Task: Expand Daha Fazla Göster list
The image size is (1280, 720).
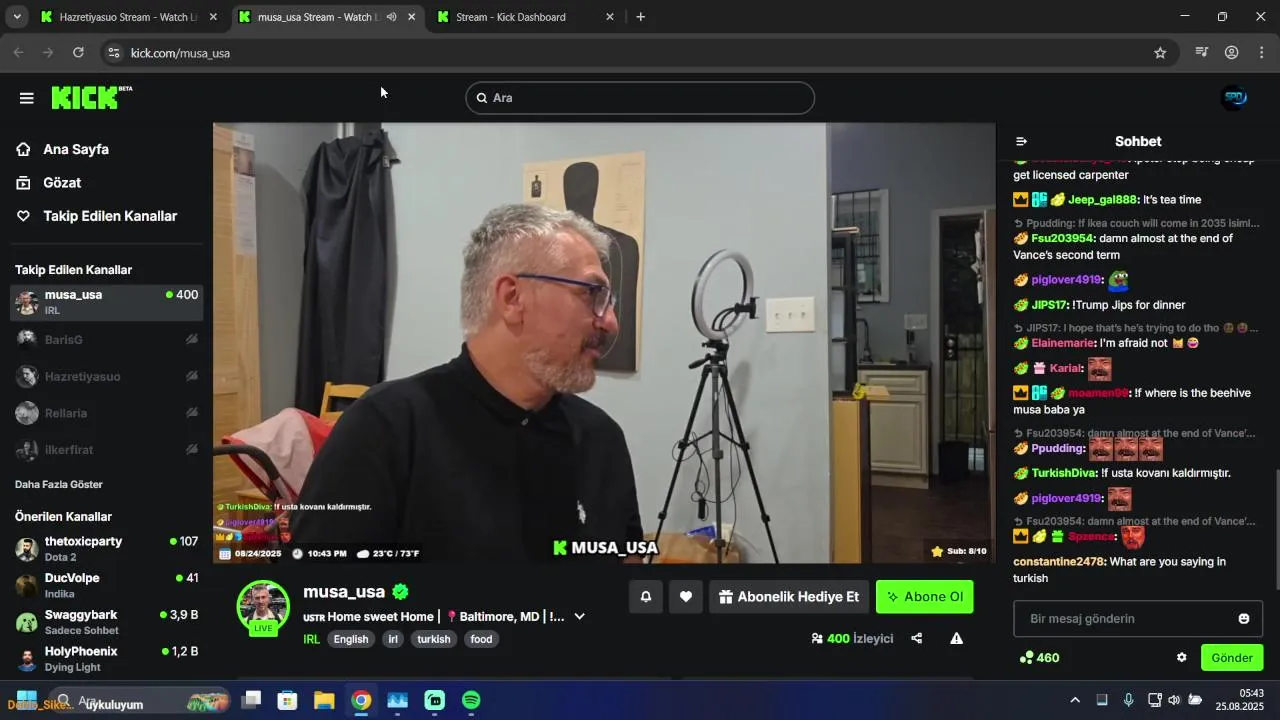Action: point(59,484)
